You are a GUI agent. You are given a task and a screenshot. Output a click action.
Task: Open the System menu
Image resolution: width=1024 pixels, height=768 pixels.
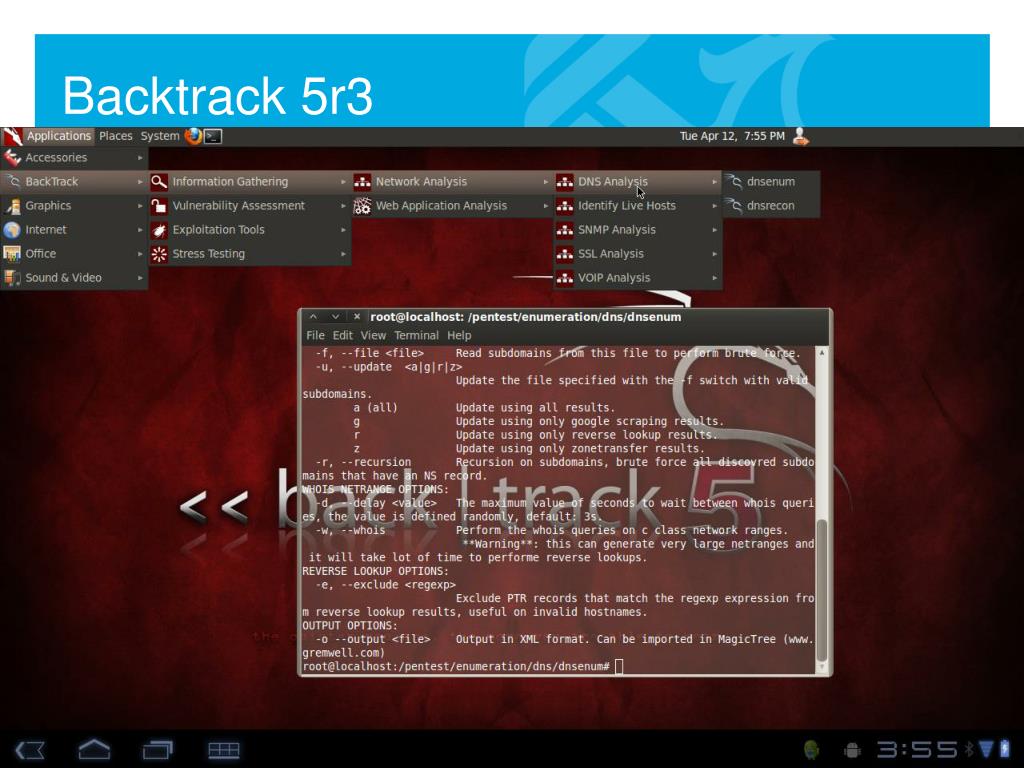pyautogui.click(x=159, y=136)
